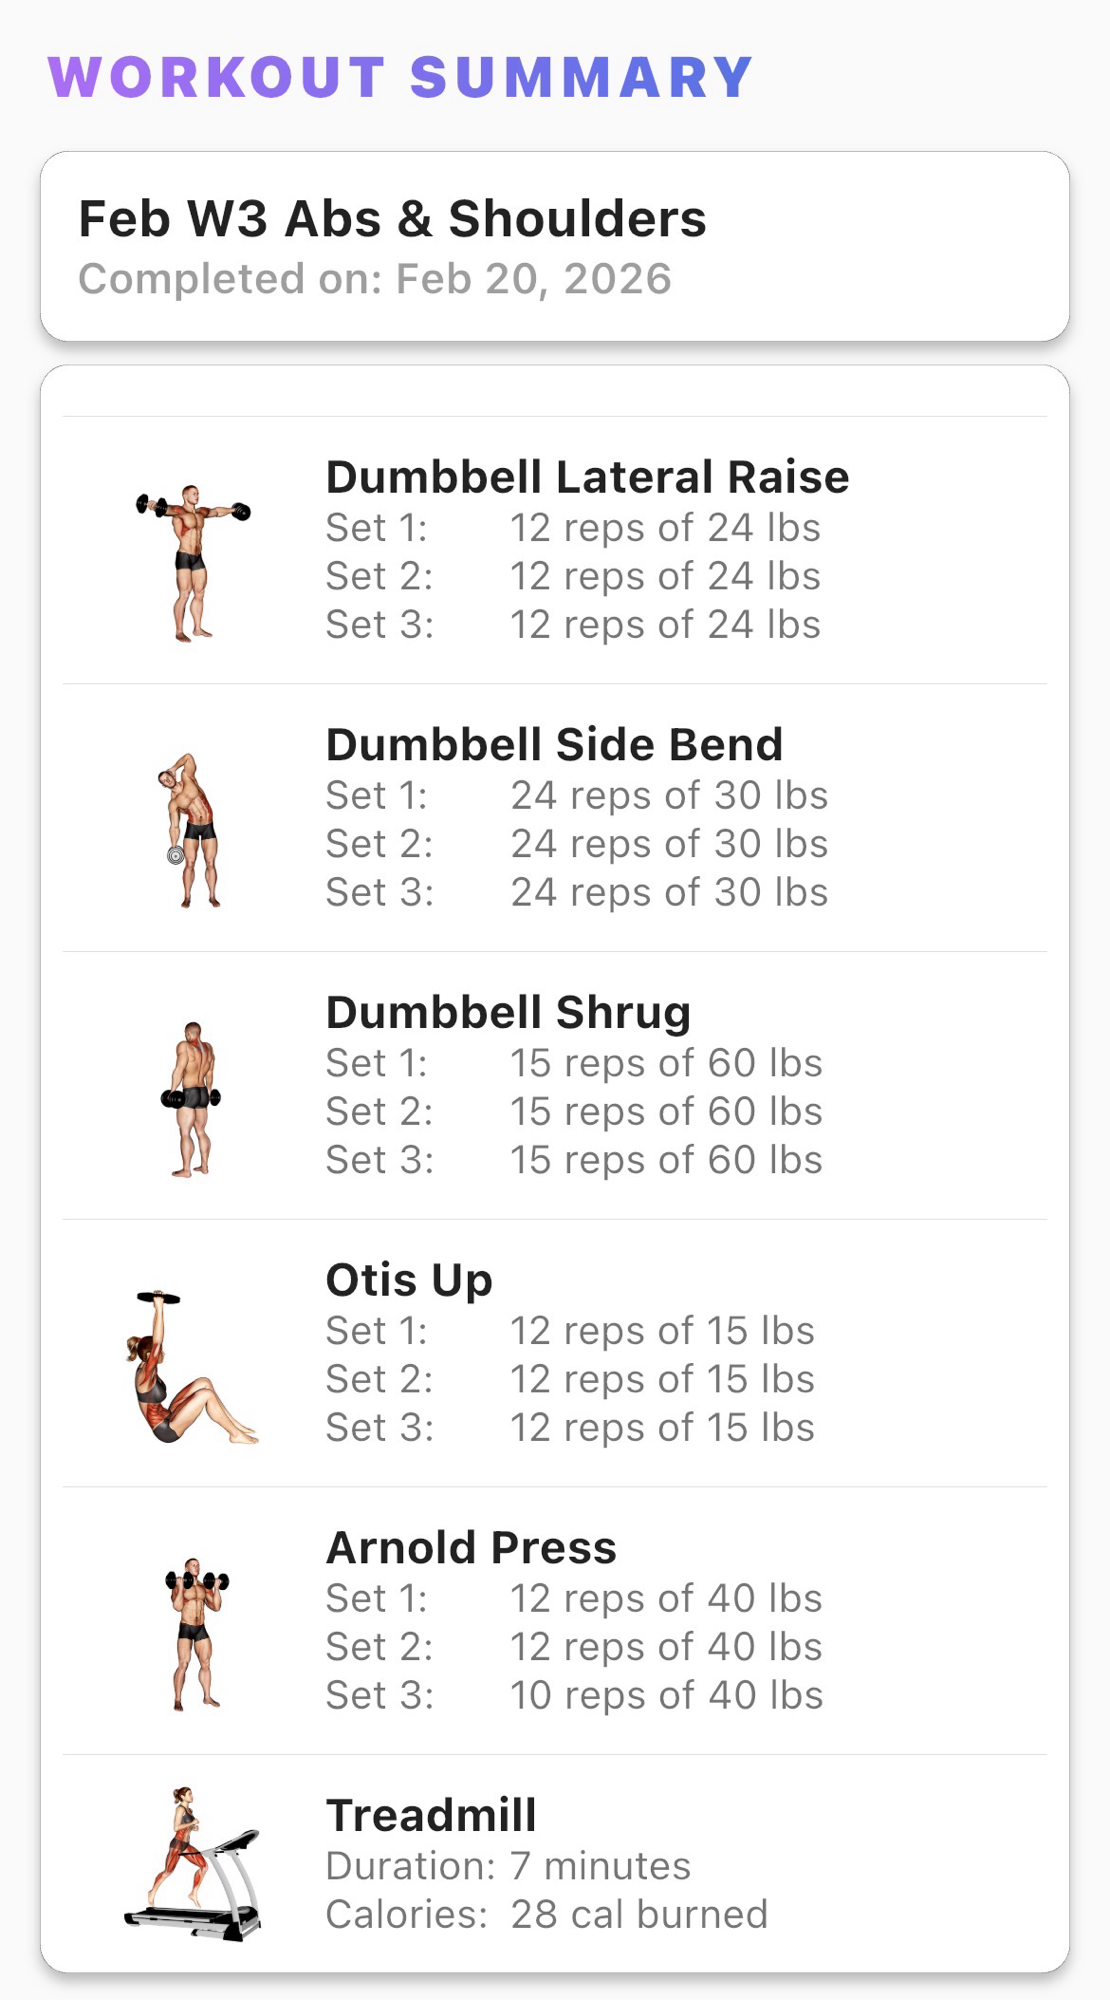1110x2000 pixels.
Task: Select Arnold Press Set 3 with 10 reps
Action: pos(574,1696)
